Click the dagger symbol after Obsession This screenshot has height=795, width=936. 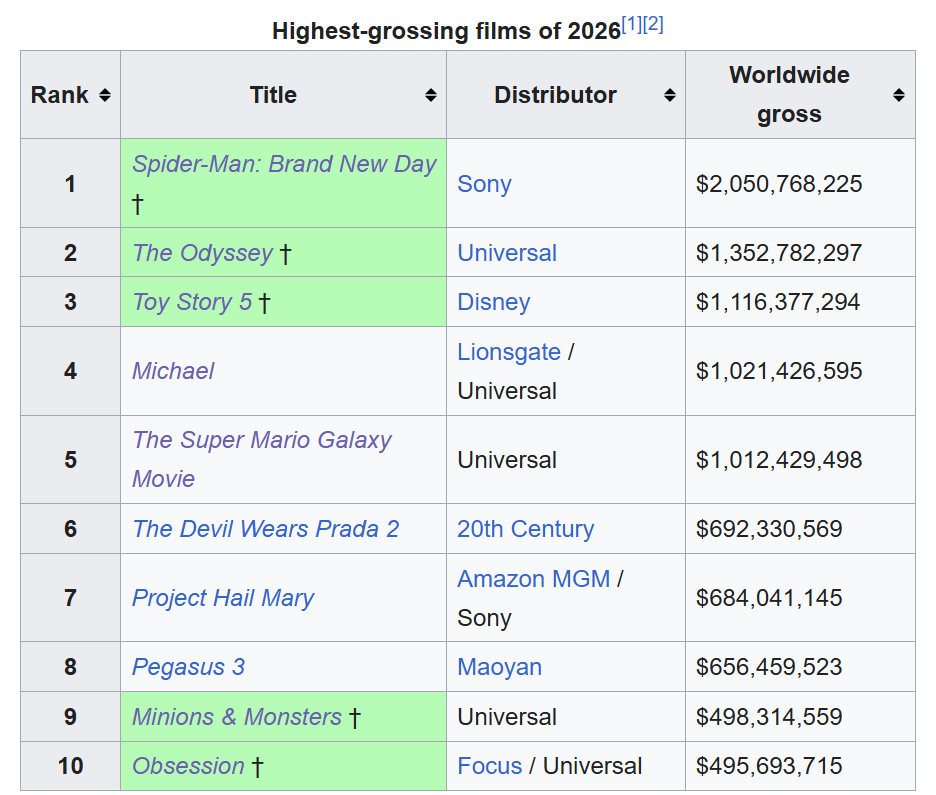[257, 768]
